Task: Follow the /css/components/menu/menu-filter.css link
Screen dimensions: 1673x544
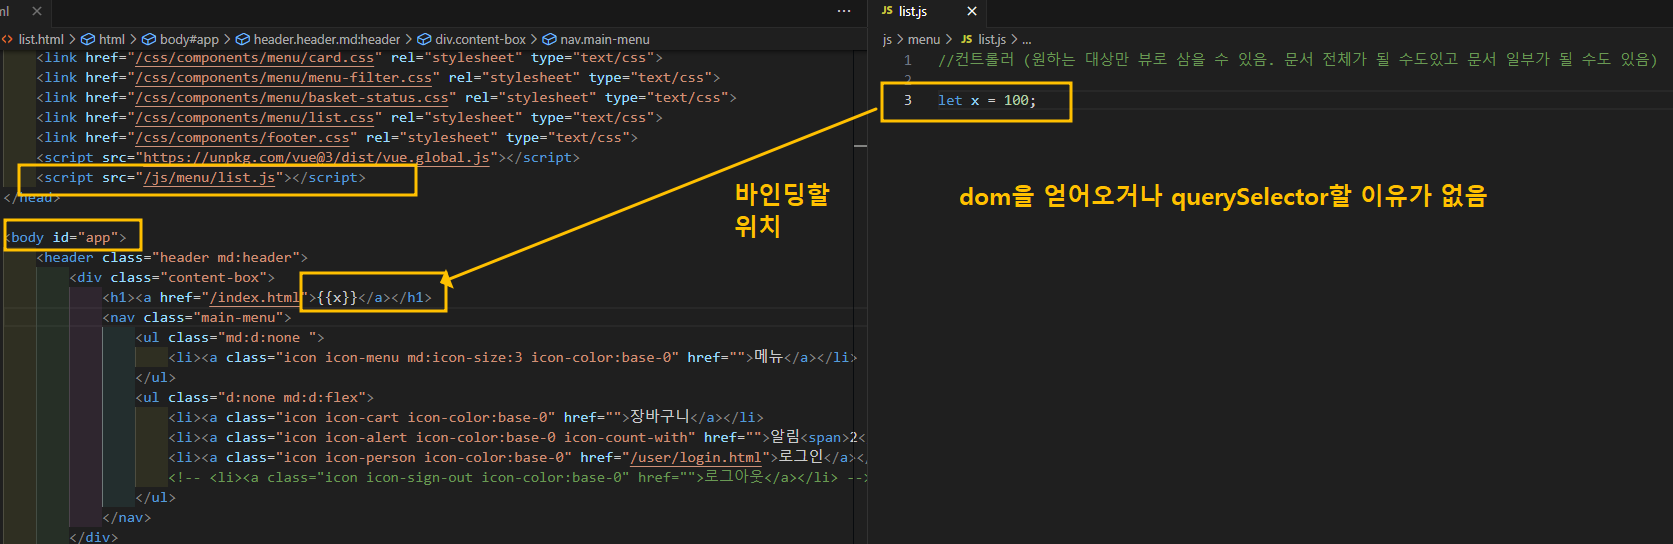Action: tap(283, 78)
